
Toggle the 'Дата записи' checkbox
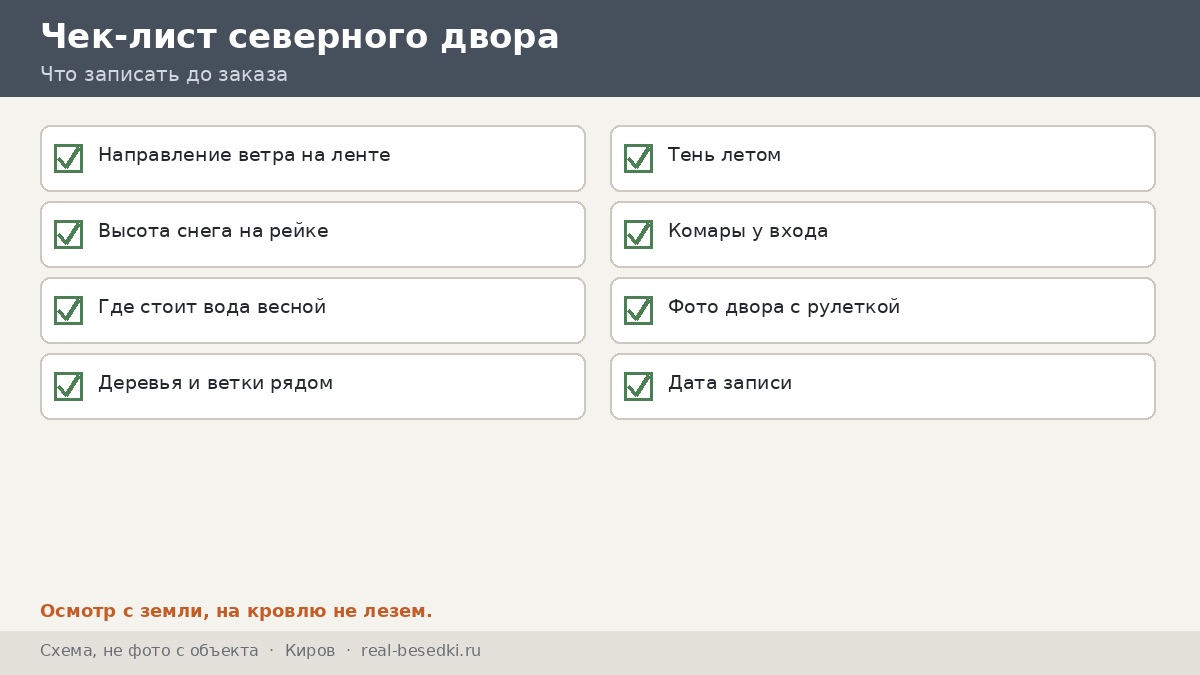tap(638, 386)
